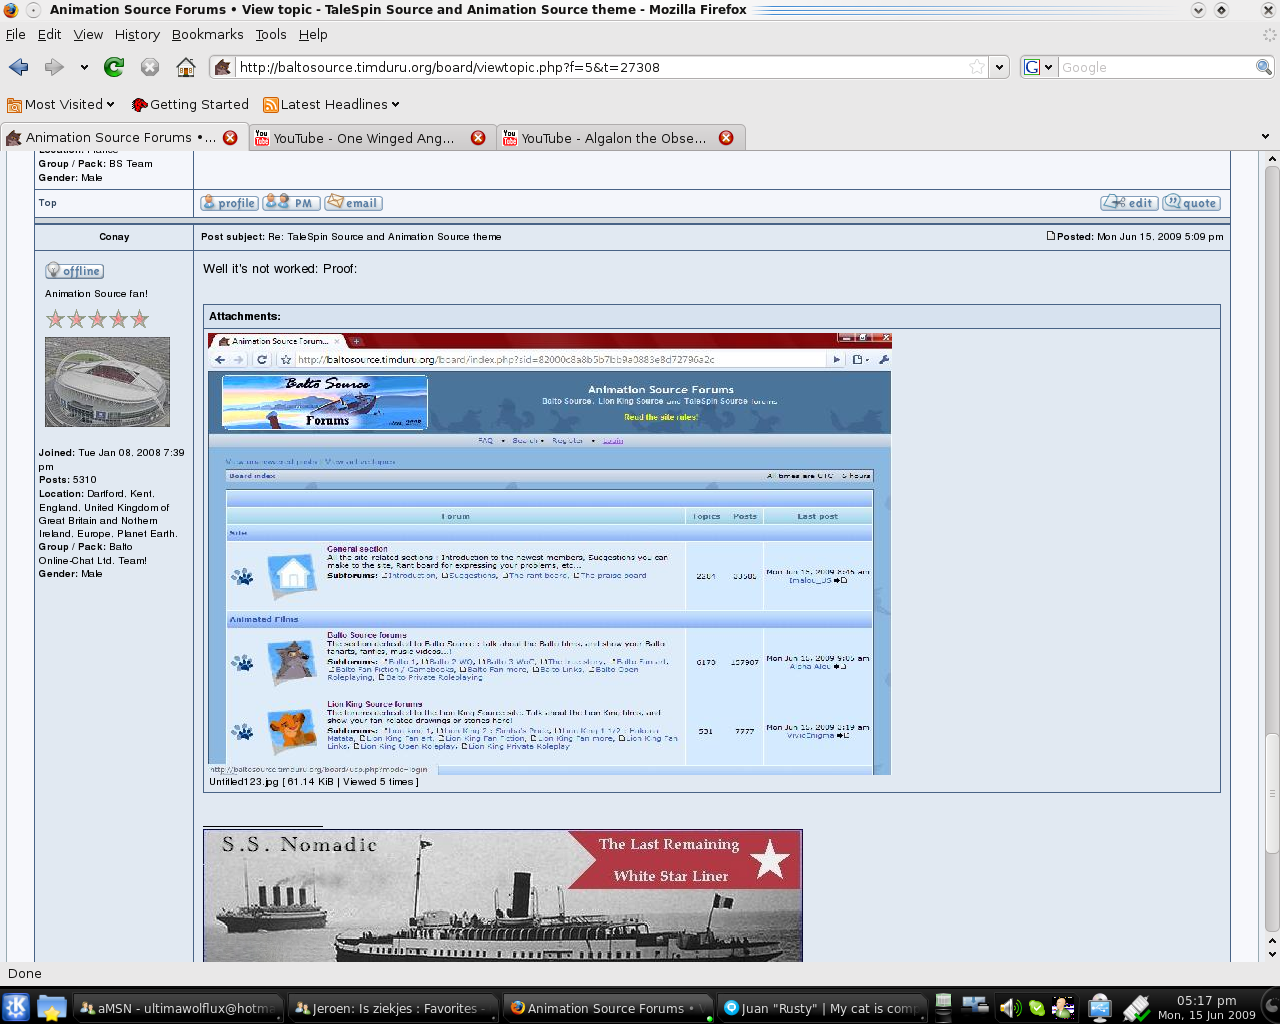
Task: Click the search magnifier icon in Google box
Action: [x=1264, y=67]
